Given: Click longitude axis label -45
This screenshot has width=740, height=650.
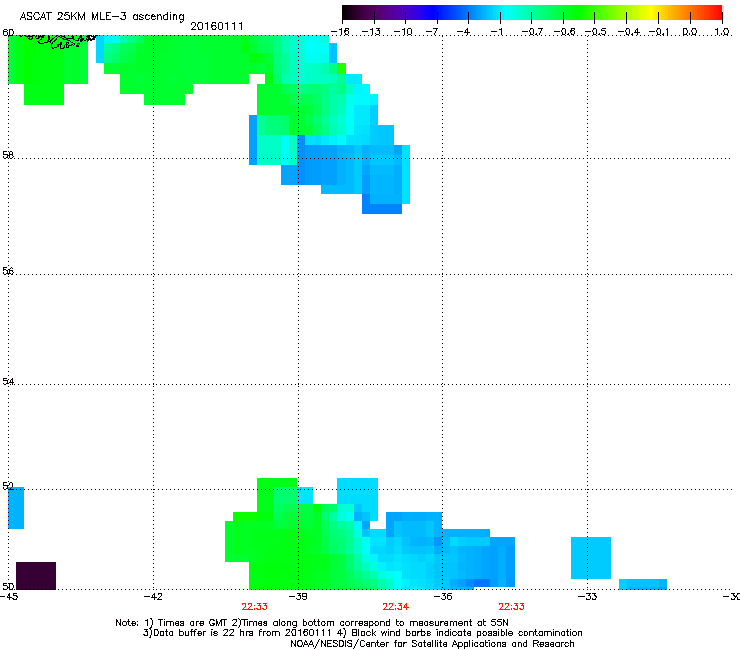Looking at the screenshot, I should 9,597.
